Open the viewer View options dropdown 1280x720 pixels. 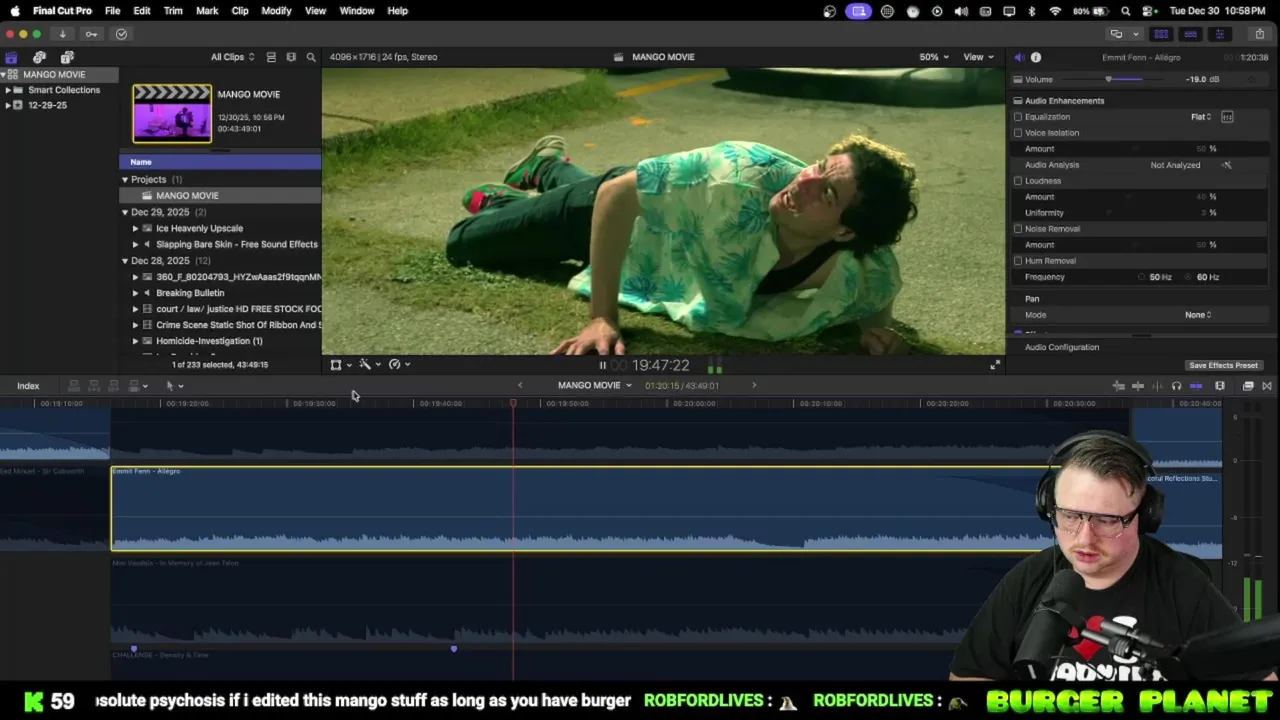978,57
